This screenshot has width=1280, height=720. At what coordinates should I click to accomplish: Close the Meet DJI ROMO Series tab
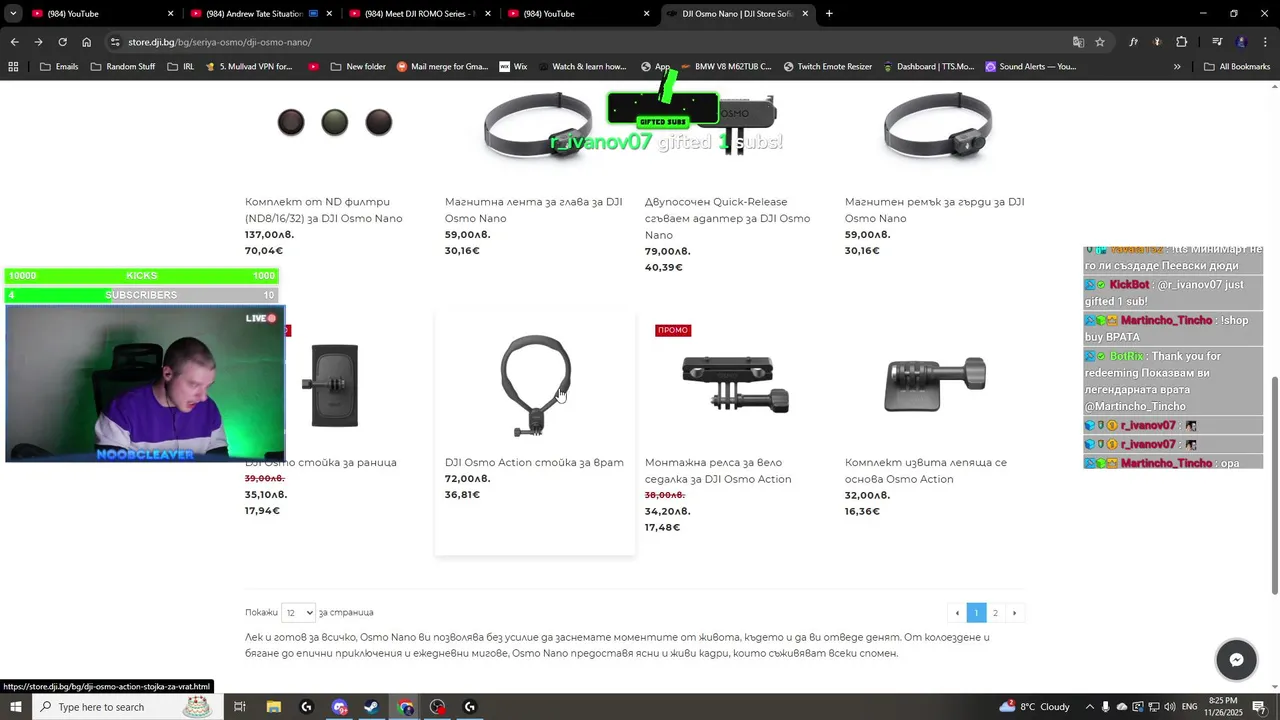(x=488, y=14)
